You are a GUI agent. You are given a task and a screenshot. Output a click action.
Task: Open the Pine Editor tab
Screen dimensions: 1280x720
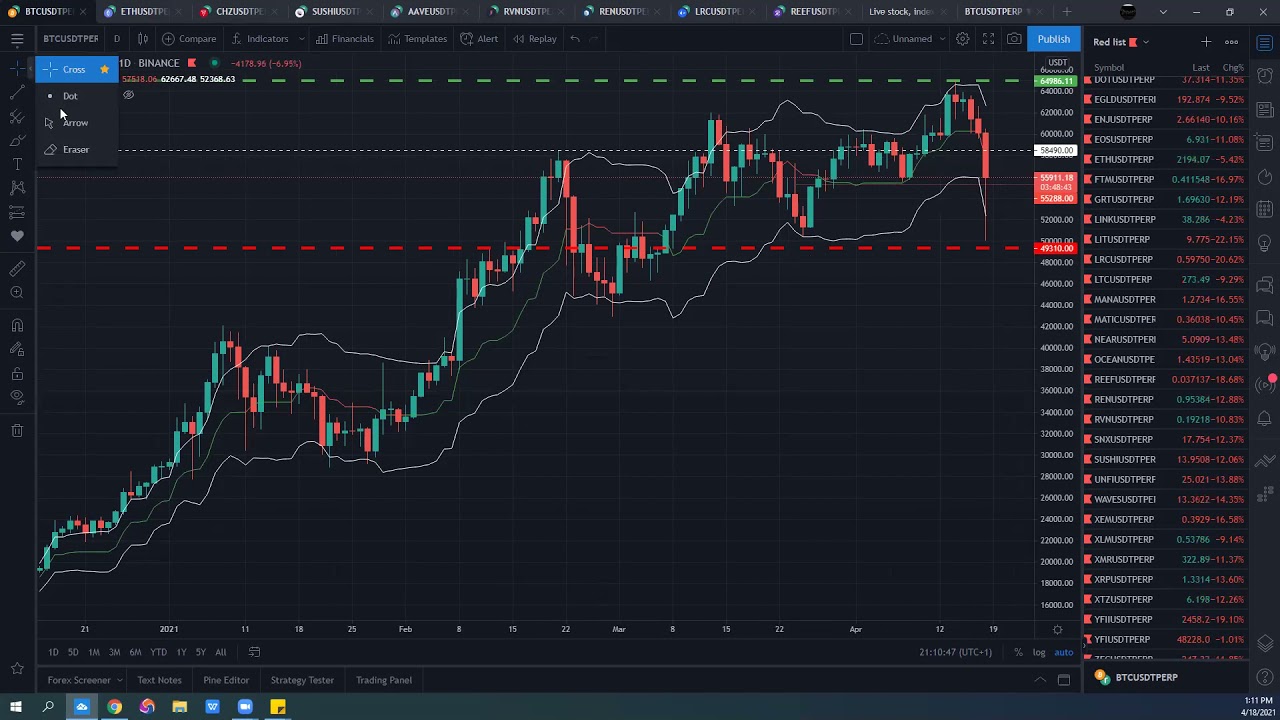tap(226, 680)
